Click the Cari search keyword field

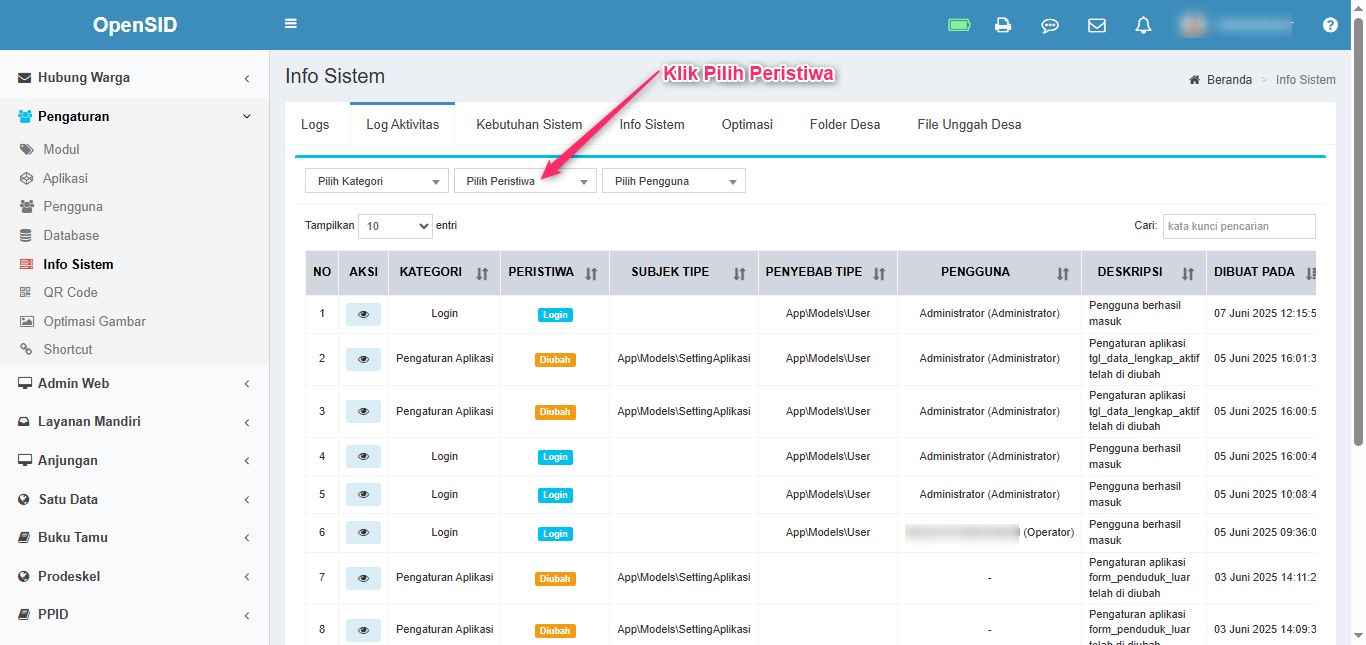tap(1239, 226)
